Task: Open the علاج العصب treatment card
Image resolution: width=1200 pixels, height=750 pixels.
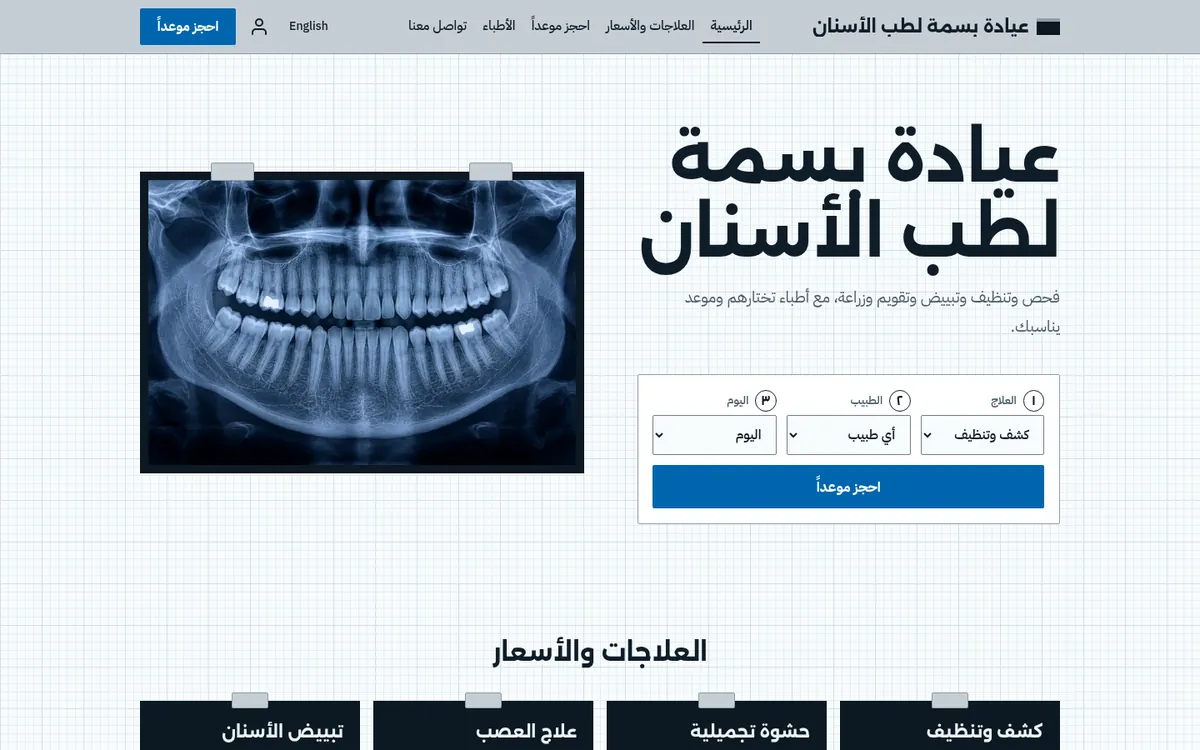Action: coord(483,726)
